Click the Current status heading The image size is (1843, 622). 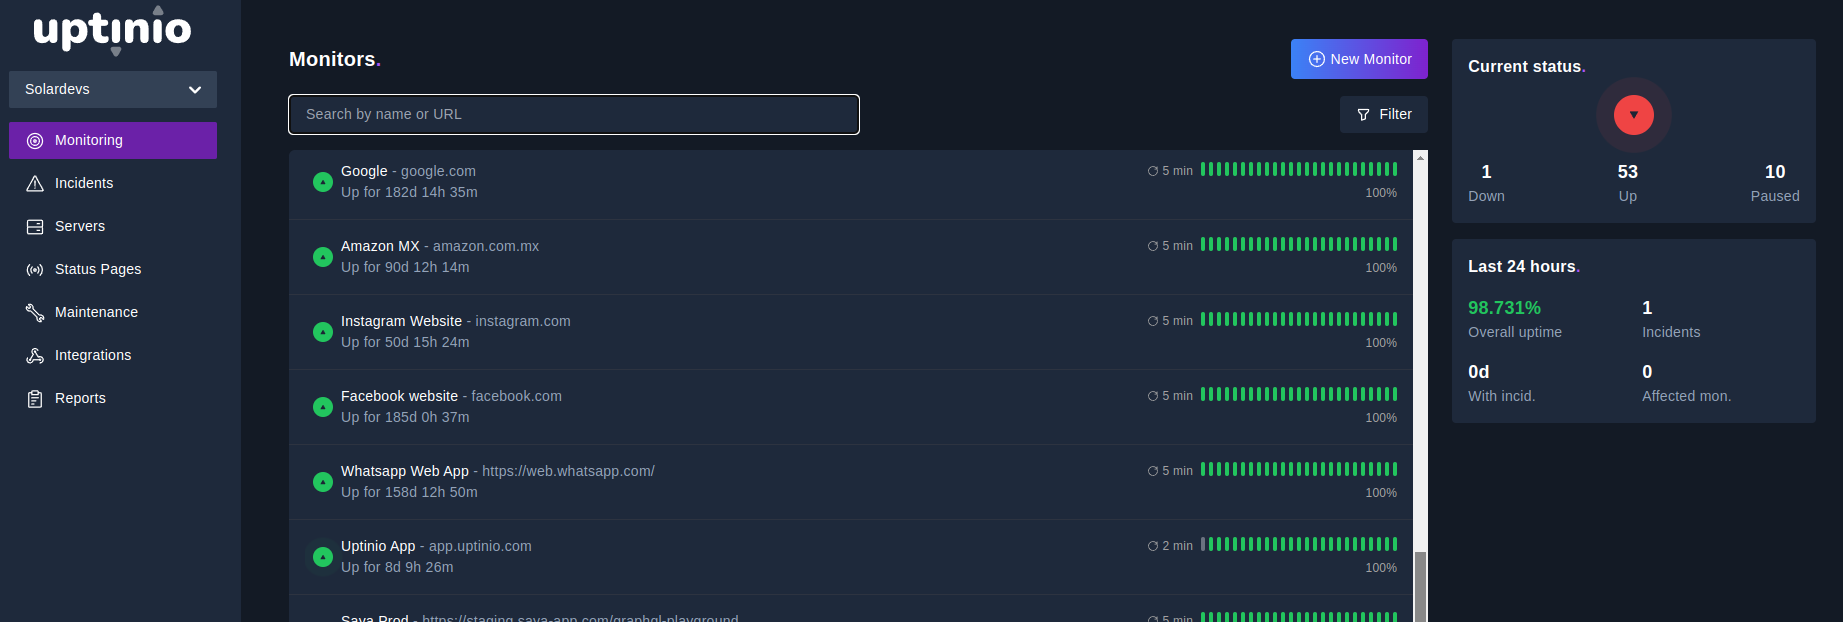(x=1526, y=66)
